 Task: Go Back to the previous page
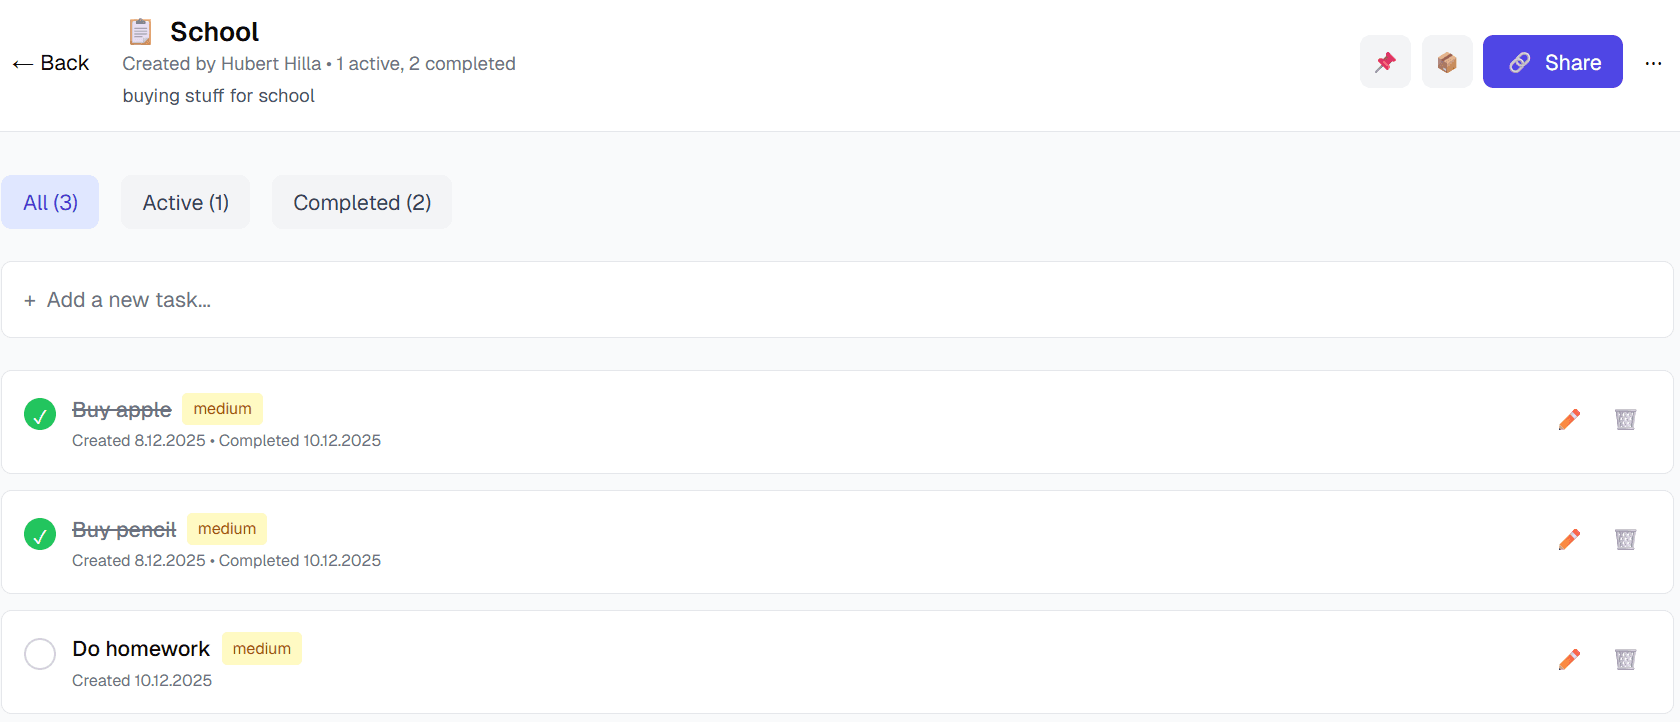[51, 63]
